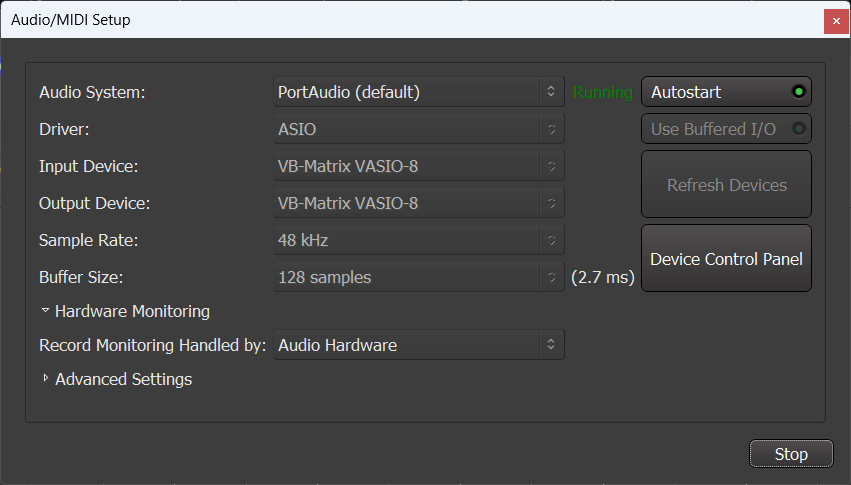The image size is (851, 485).
Task: Open the Device Control Panel
Action: click(726, 259)
